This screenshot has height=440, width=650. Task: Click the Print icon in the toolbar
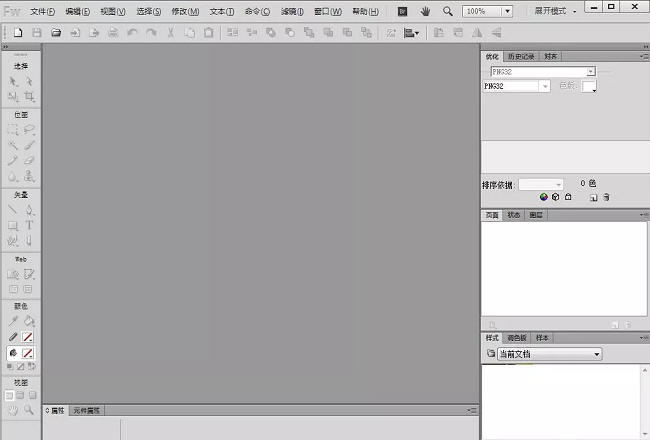coord(113,32)
